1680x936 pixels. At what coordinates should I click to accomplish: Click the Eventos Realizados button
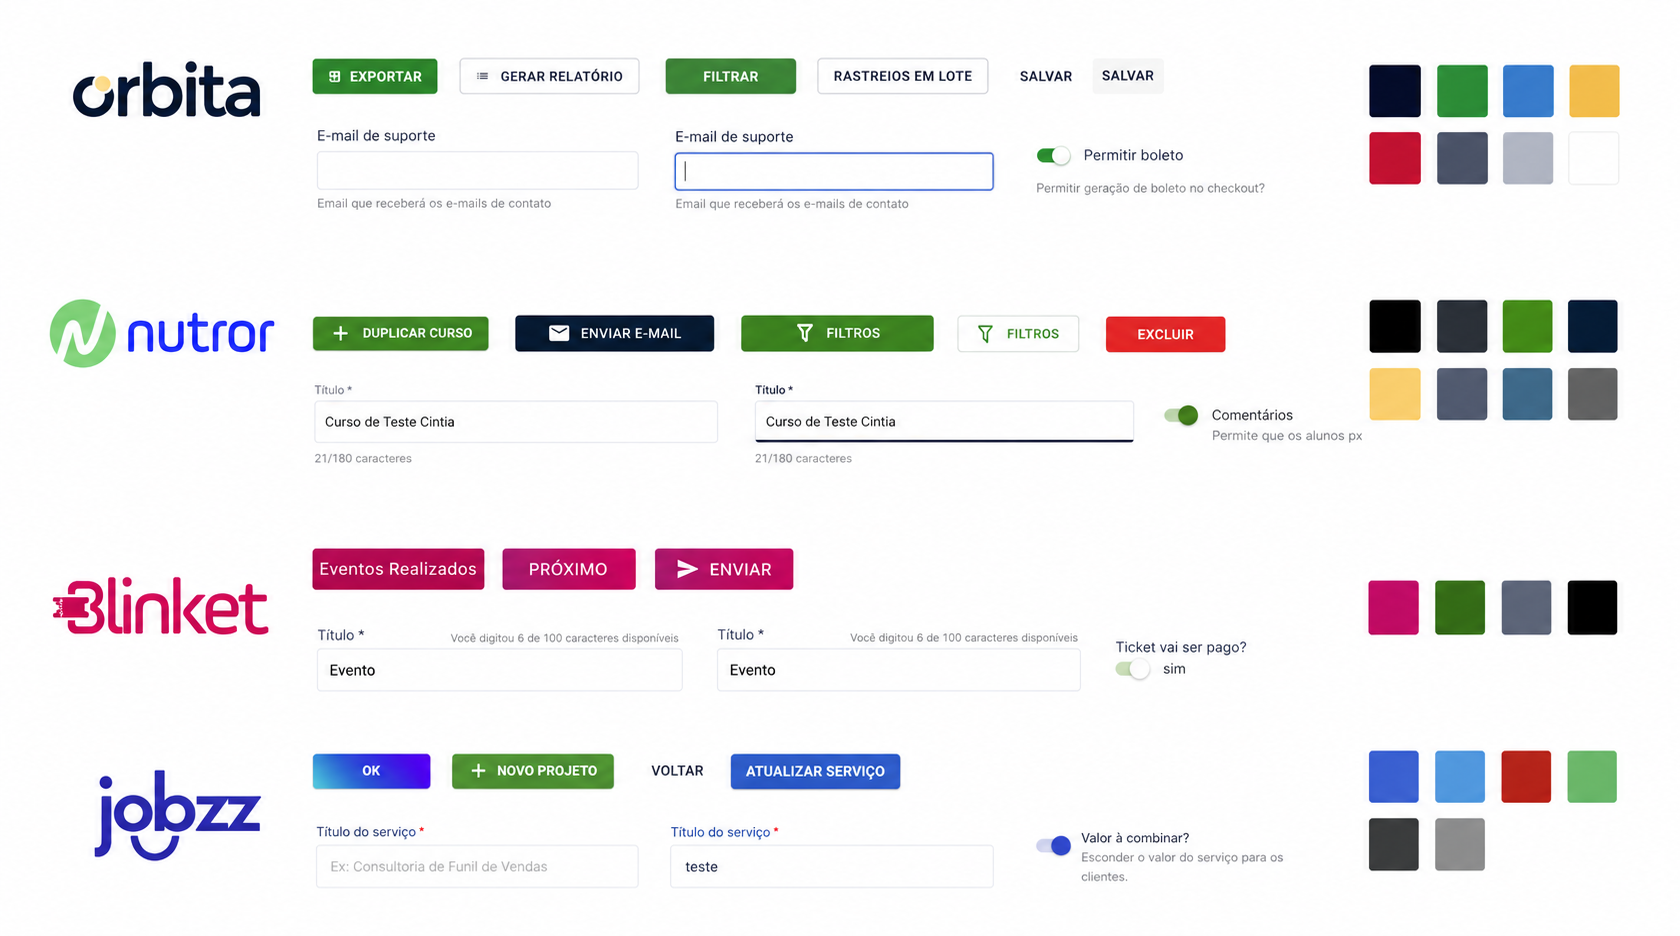pyautogui.click(x=398, y=569)
